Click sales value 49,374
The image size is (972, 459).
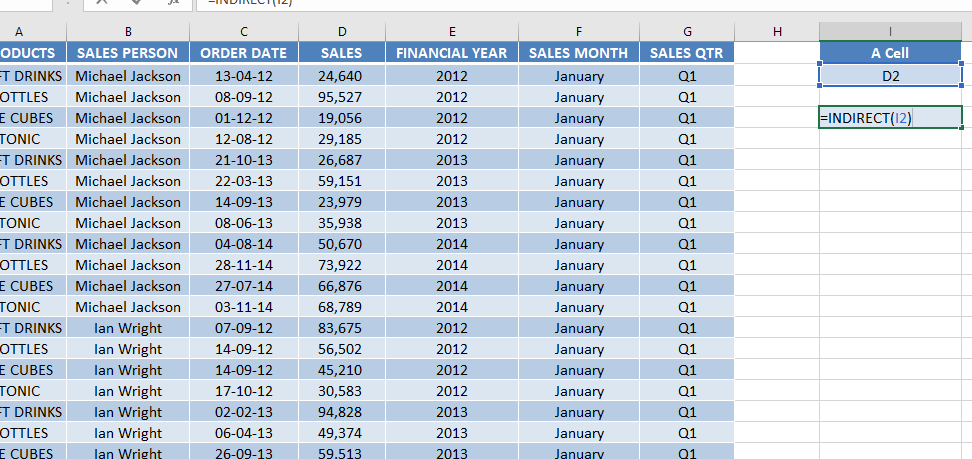coord(342,433)
